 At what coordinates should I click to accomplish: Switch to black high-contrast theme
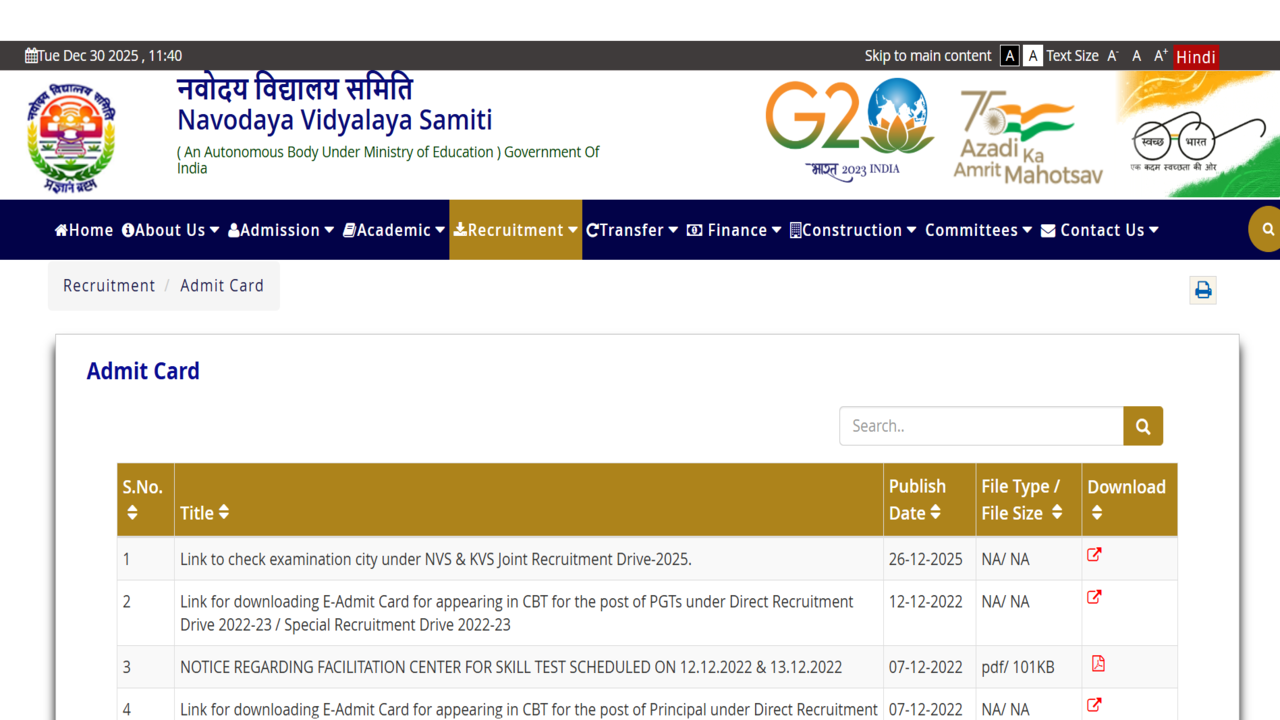click(x=1010, y=56)
